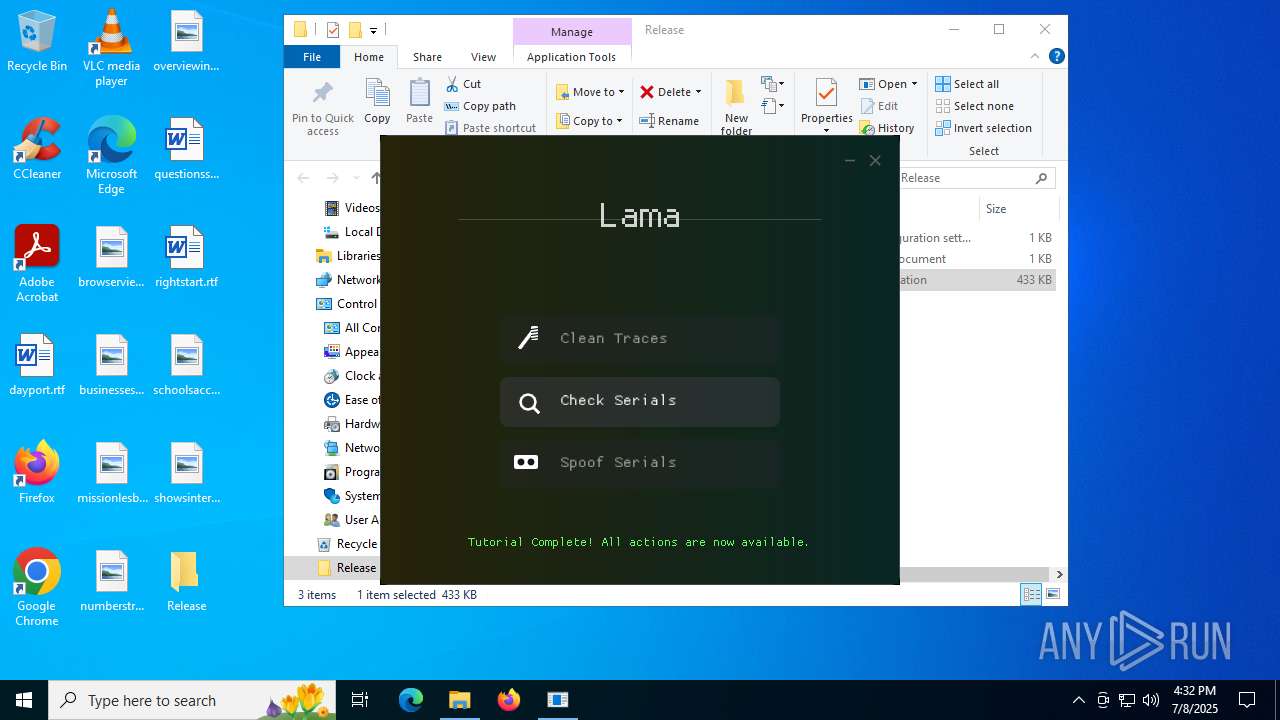The image size is (1280, 720).
Task: Click Copy path in the ribbon
Action: tap(480, 106)
